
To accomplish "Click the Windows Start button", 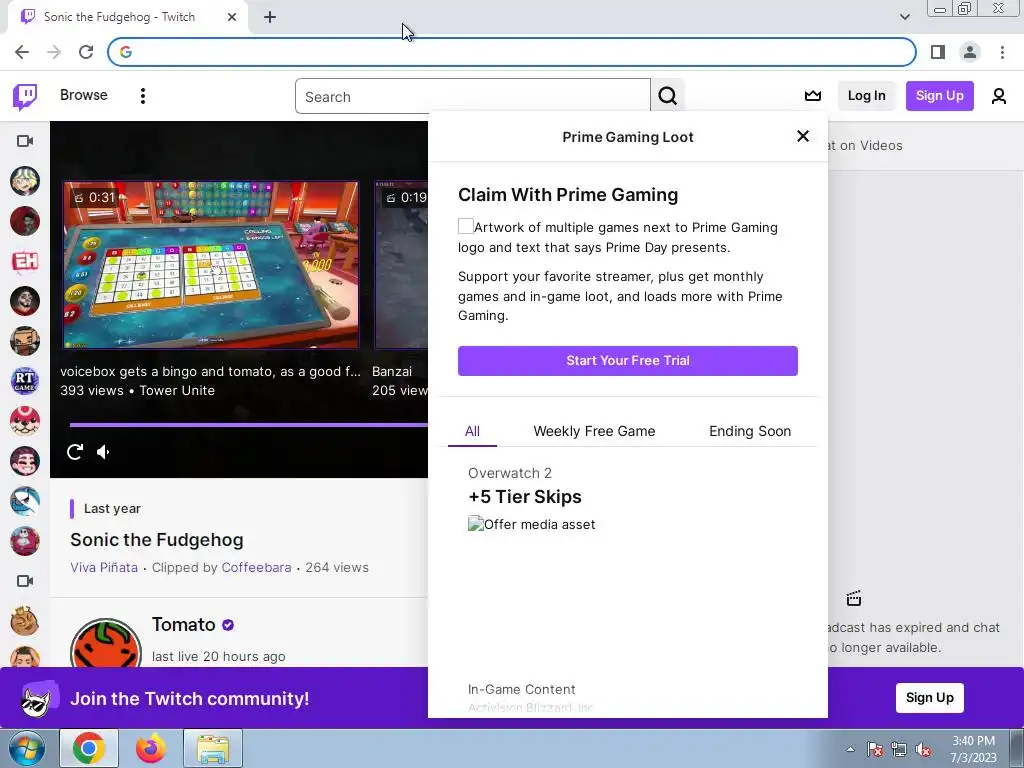I will click(x=26, y=748).
